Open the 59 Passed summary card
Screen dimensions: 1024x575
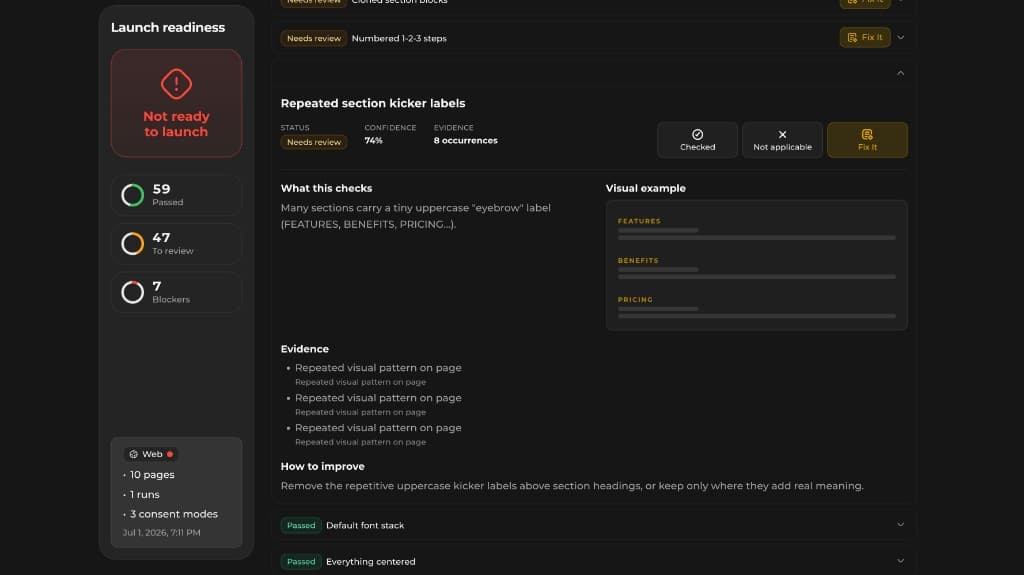click(x=176, y=195)
